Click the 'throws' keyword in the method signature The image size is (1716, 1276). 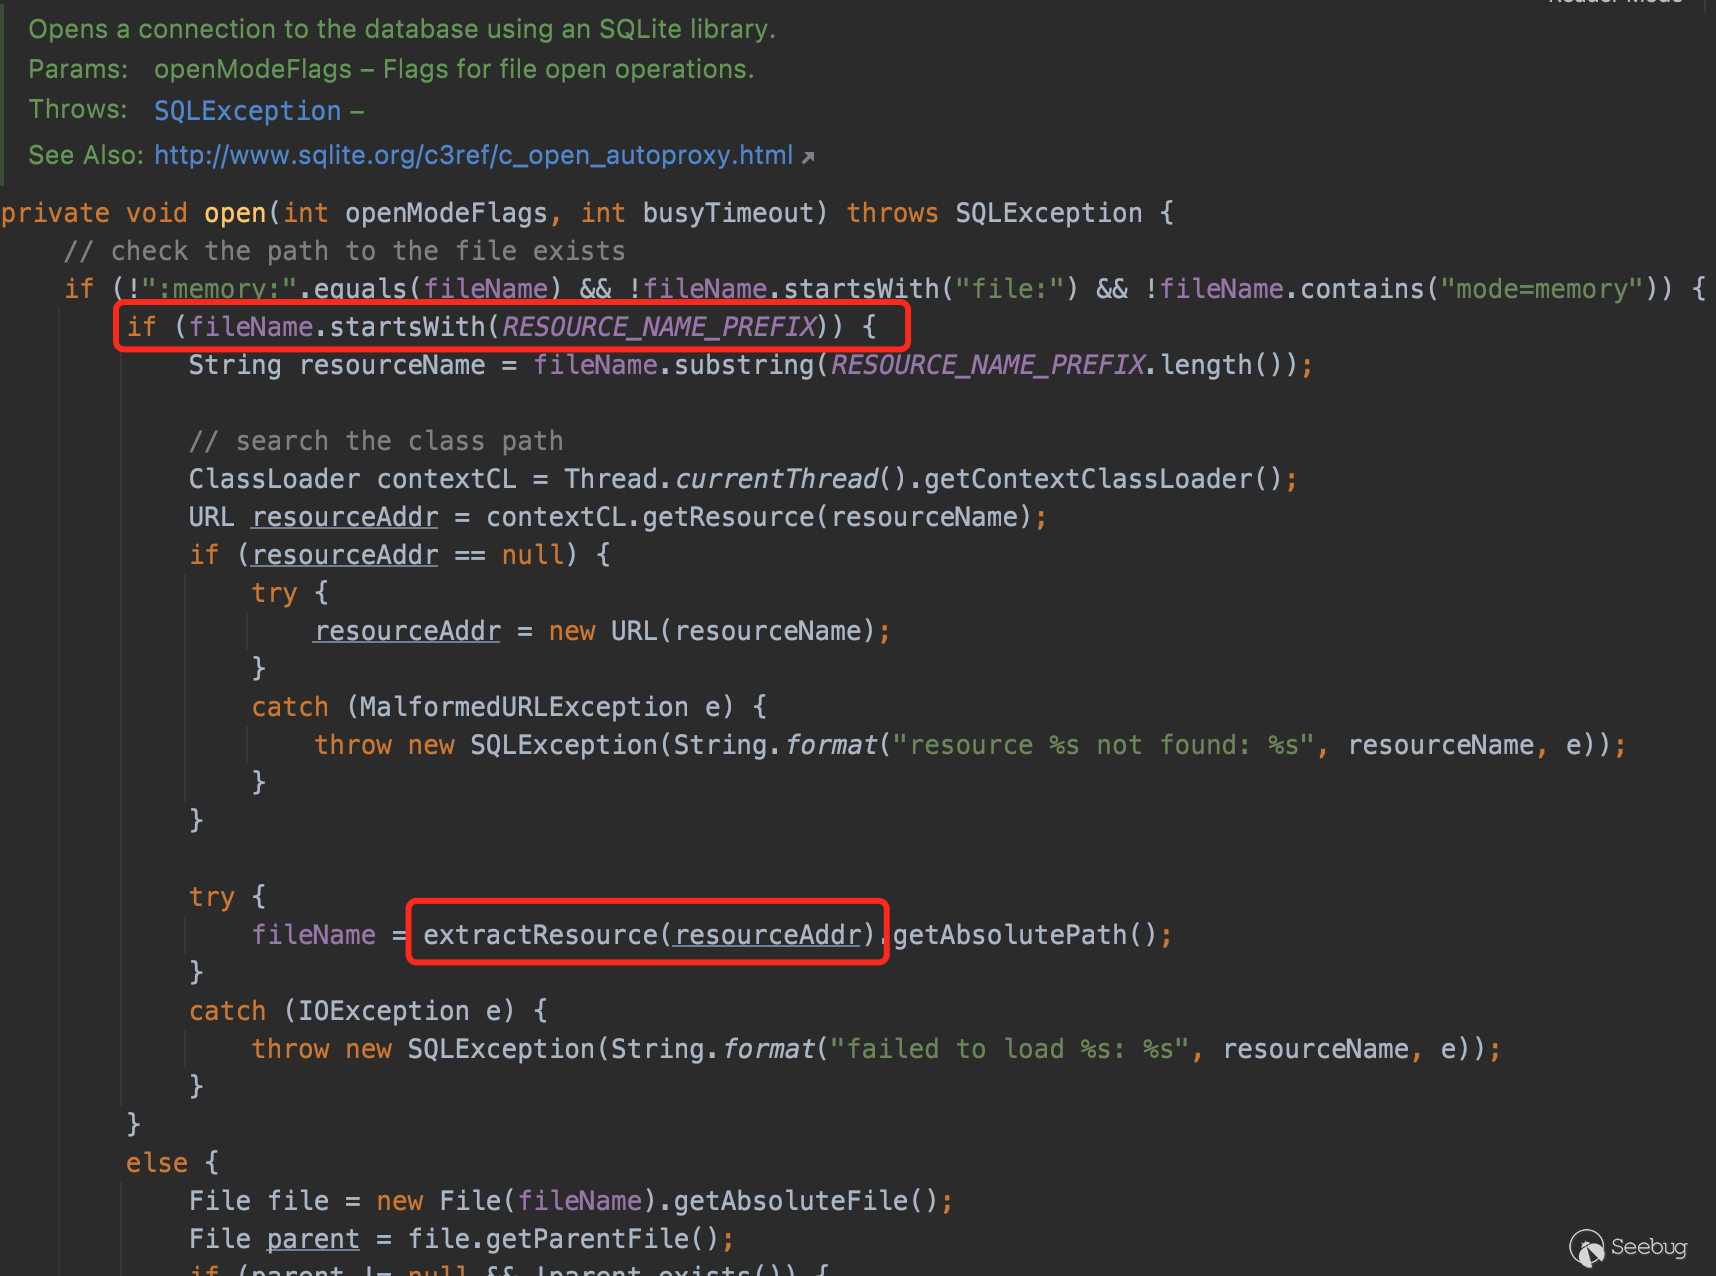tap(892, 213)
